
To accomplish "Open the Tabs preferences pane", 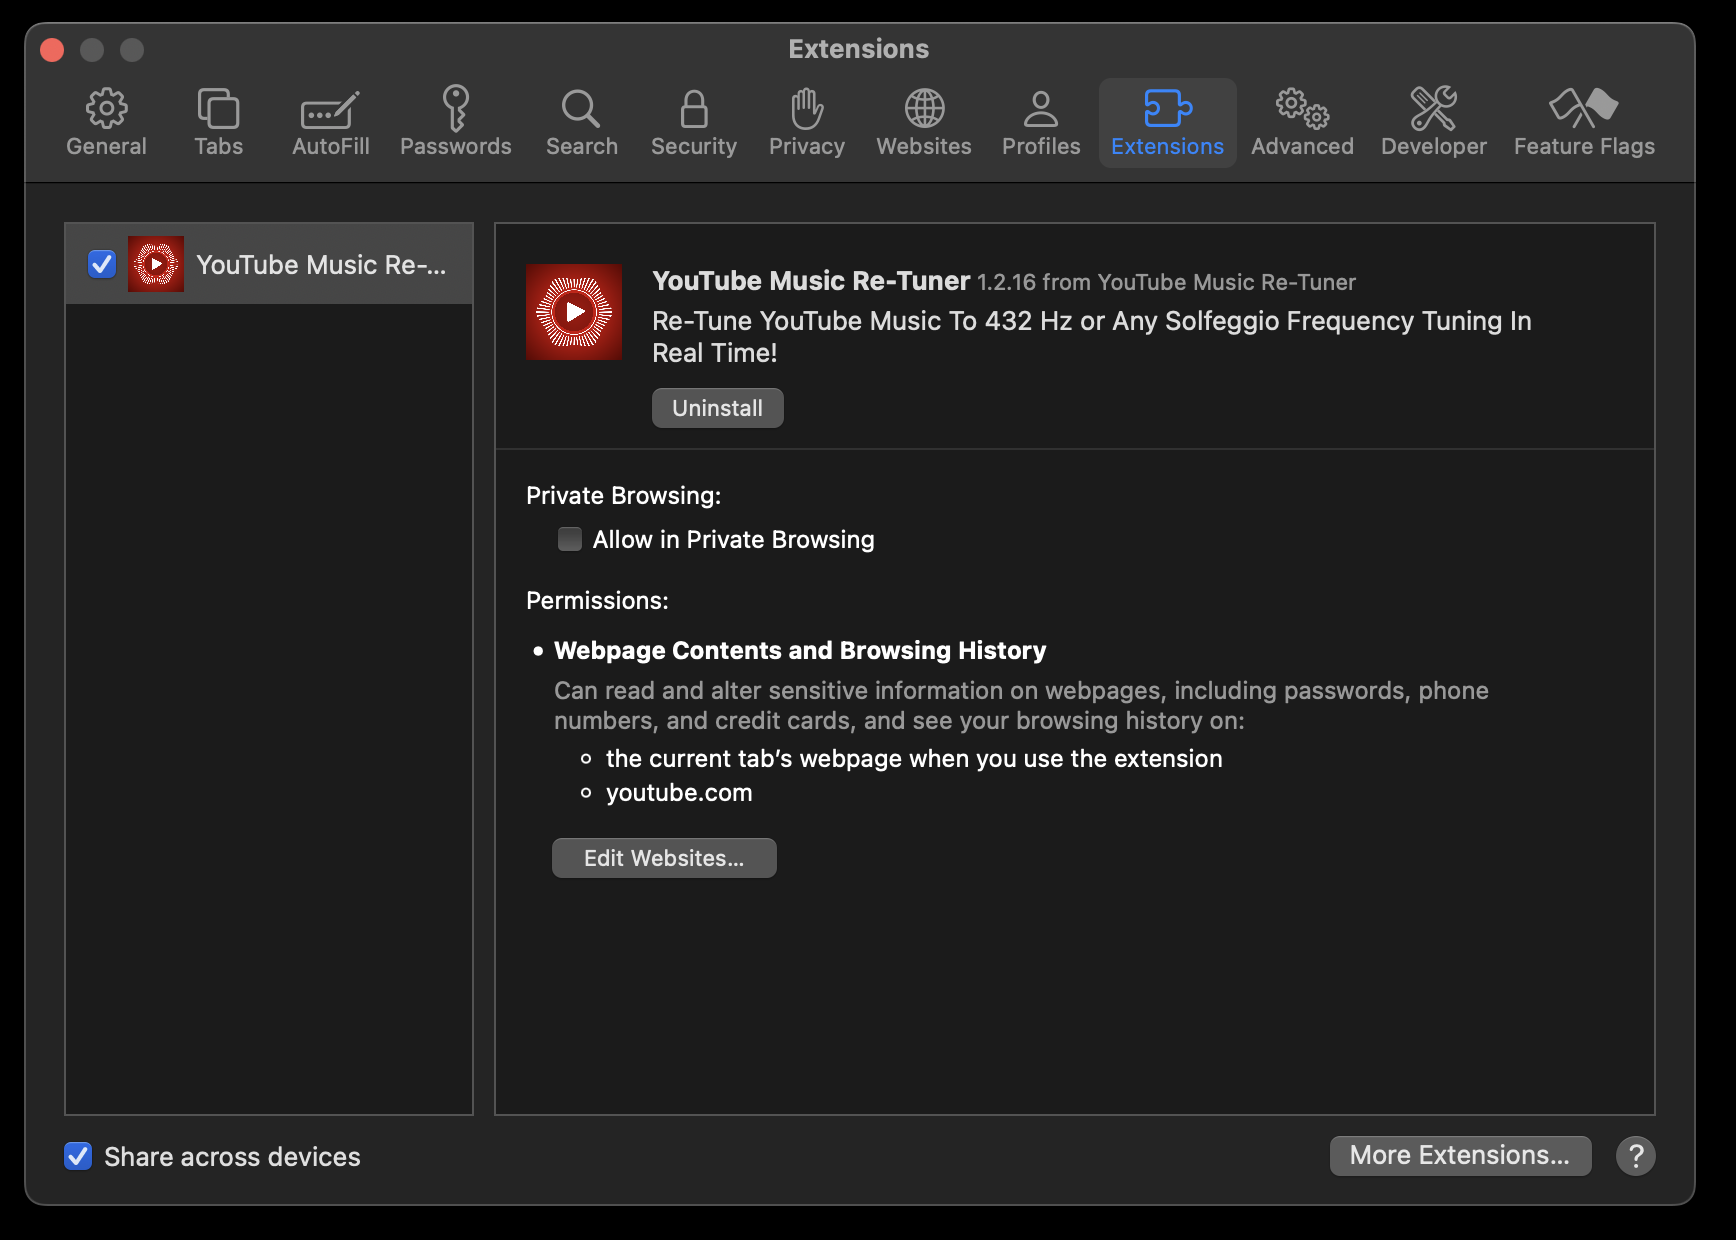I will [218, 122].
